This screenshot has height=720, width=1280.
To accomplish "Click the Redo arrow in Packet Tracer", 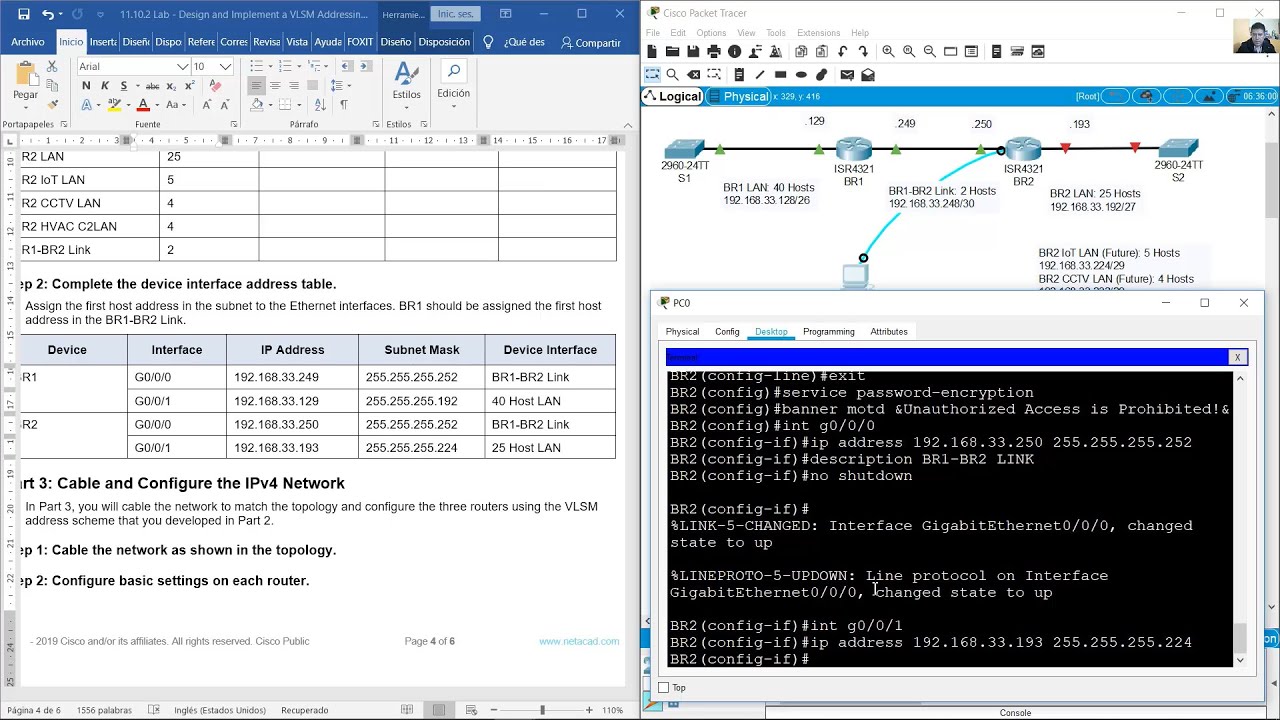I will (863, 51).
